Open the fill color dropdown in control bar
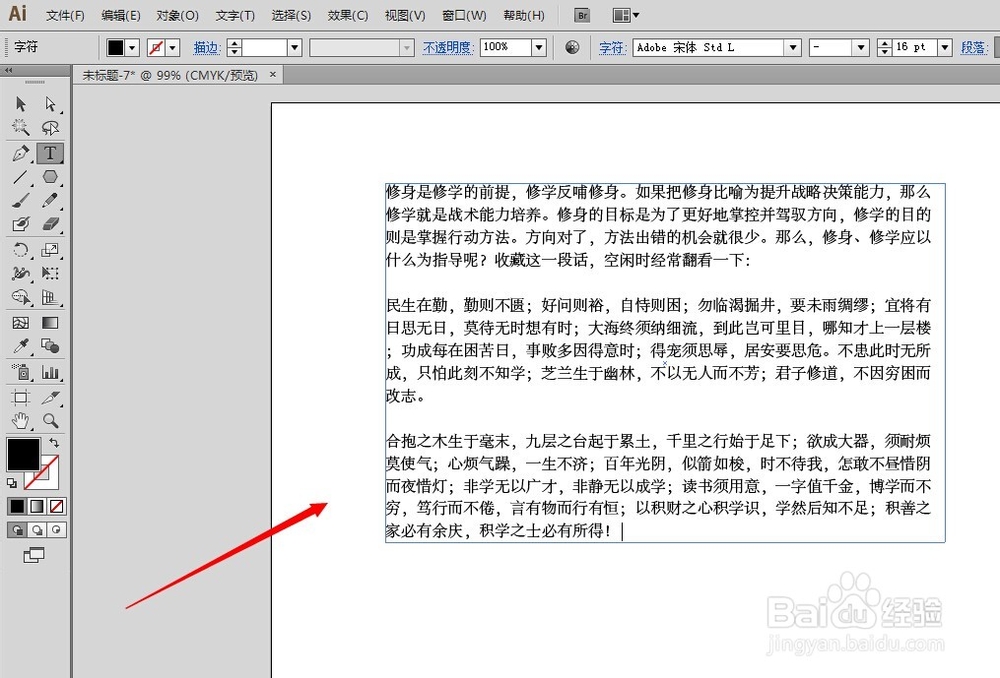The width and height of the screenshot is (1000, 678). 133,47
